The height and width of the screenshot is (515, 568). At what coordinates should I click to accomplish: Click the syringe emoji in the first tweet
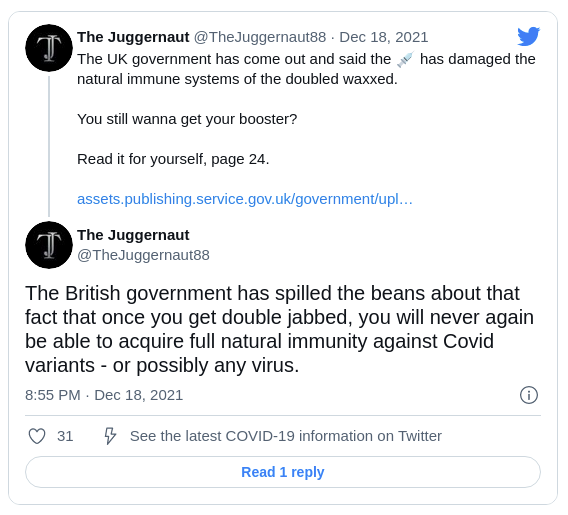[x=405, y=59]
